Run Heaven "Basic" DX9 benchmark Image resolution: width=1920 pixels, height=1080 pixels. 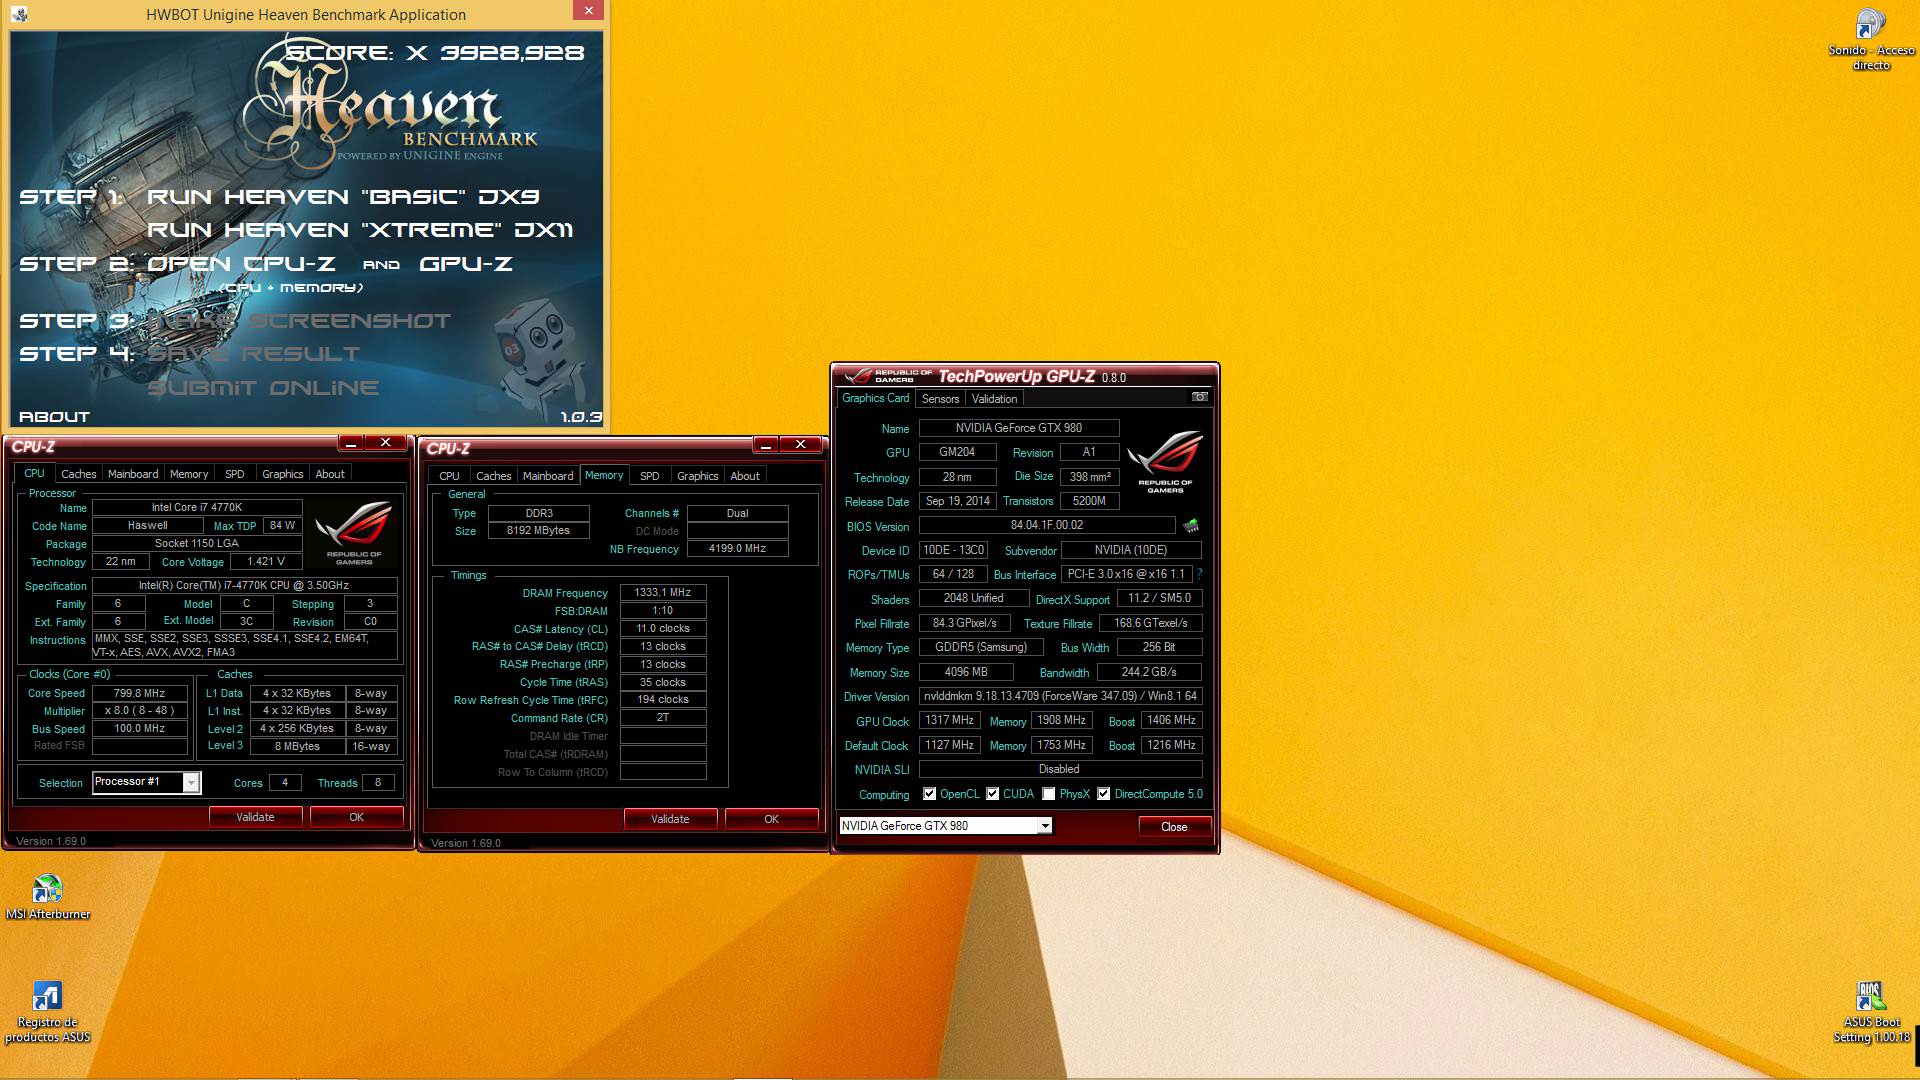coord(343,197)
